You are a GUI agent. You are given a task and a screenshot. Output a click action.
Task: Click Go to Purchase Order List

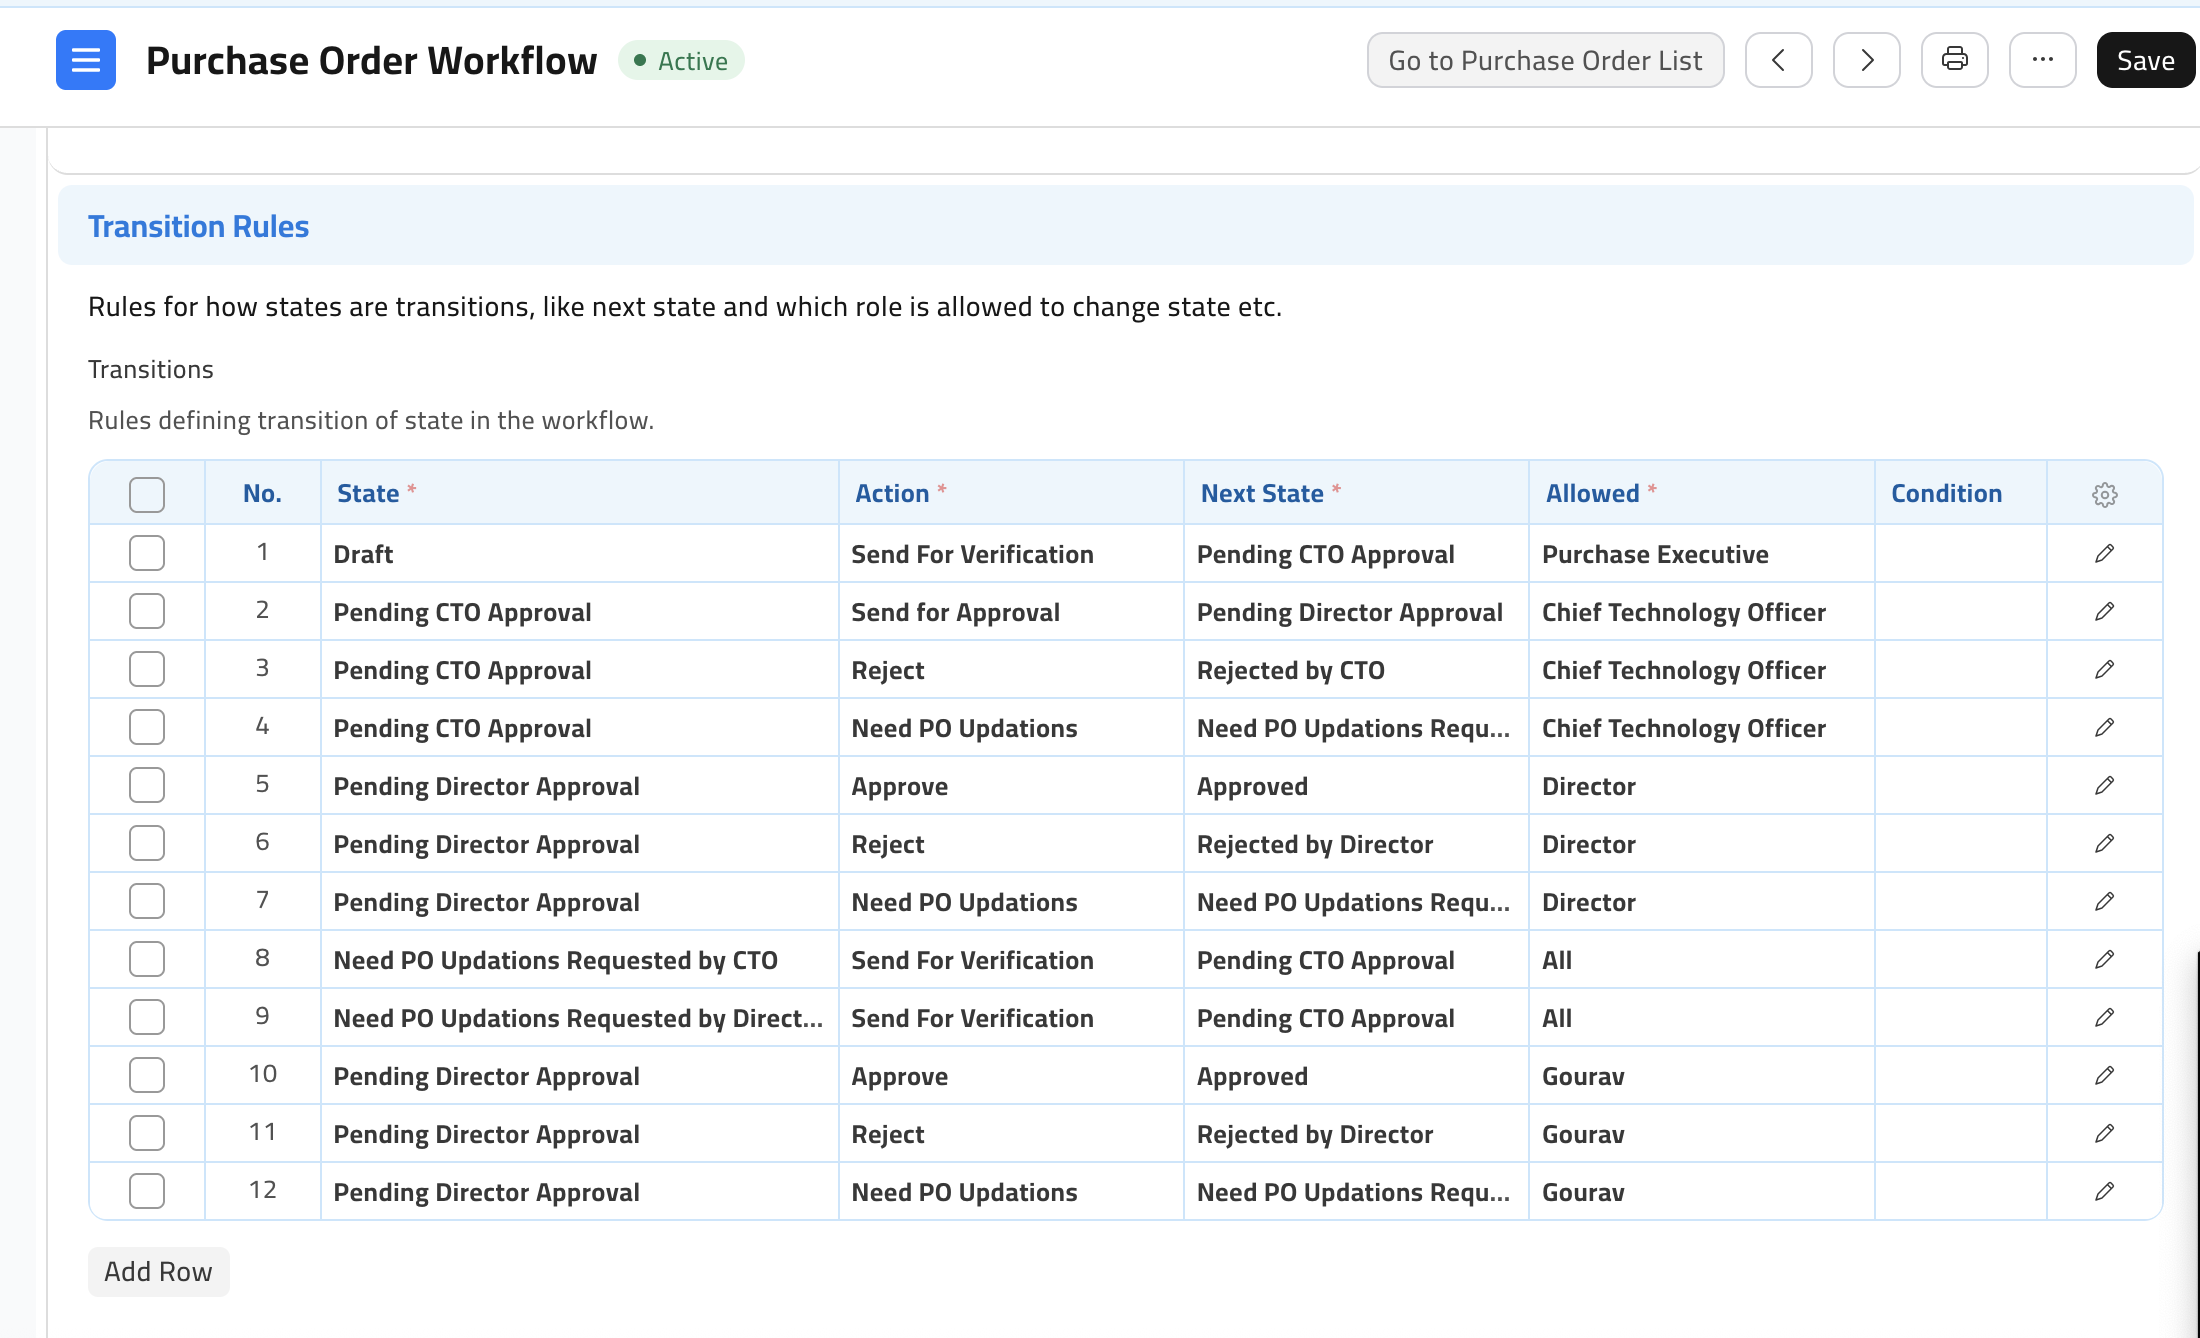[1545, 60]
